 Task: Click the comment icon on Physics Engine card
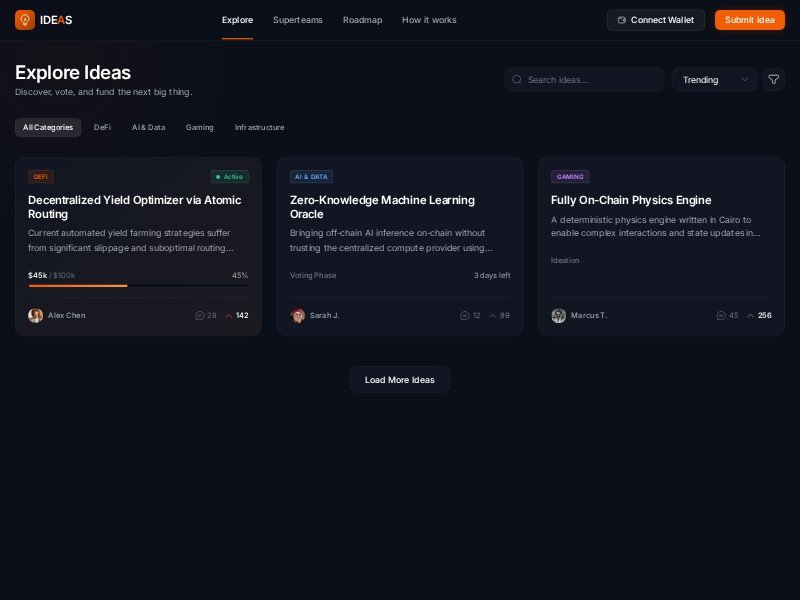721,316
